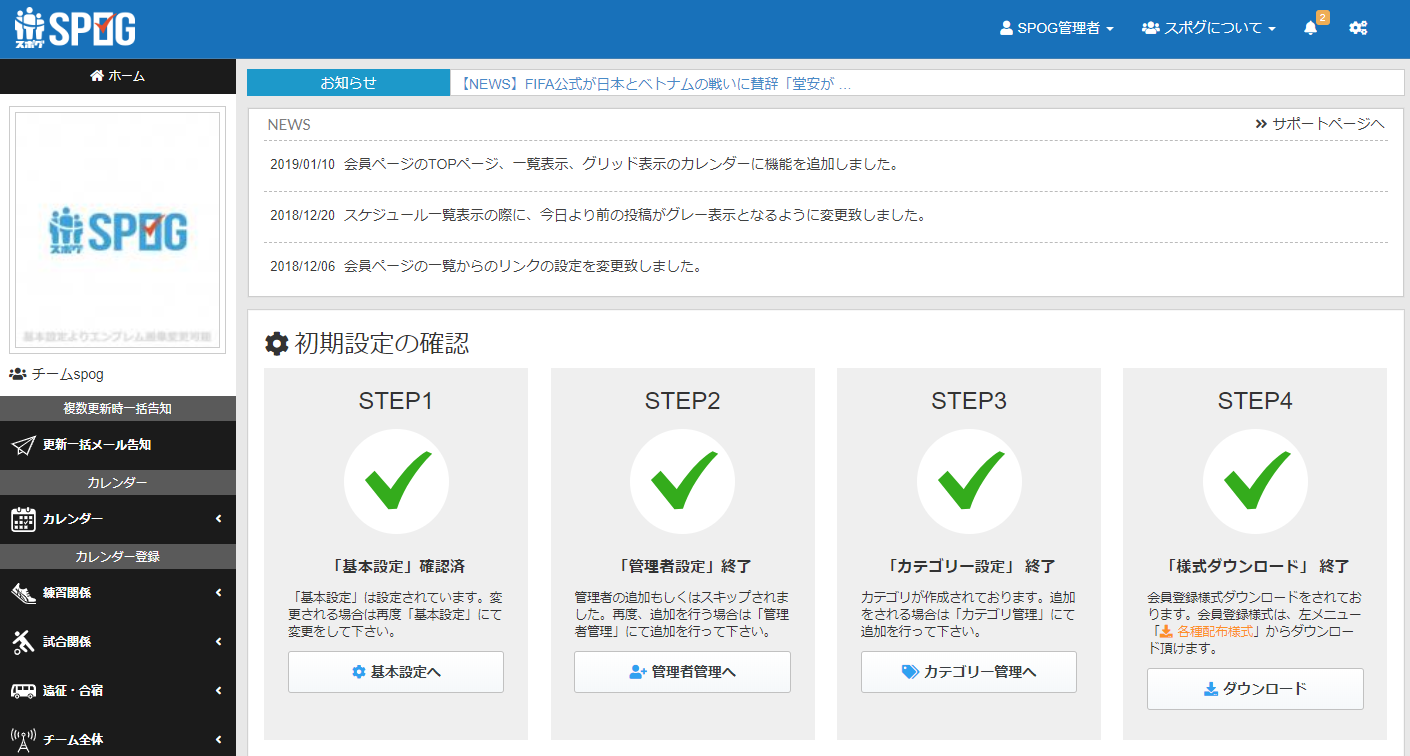Open the スポグについて dropdown menu
Viewport: 1410px width, 756px height.
coord(1209,28)
